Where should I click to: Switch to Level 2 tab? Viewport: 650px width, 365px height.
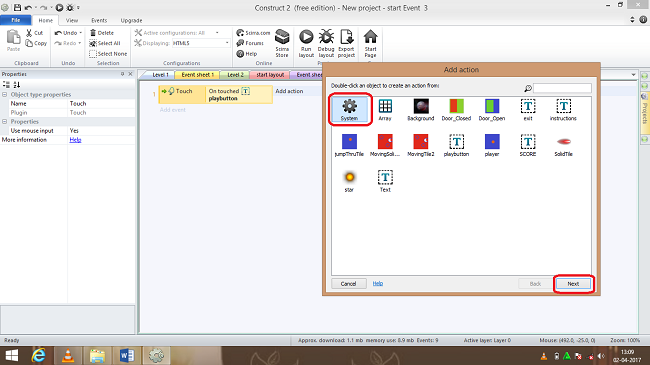pos(235,75)
